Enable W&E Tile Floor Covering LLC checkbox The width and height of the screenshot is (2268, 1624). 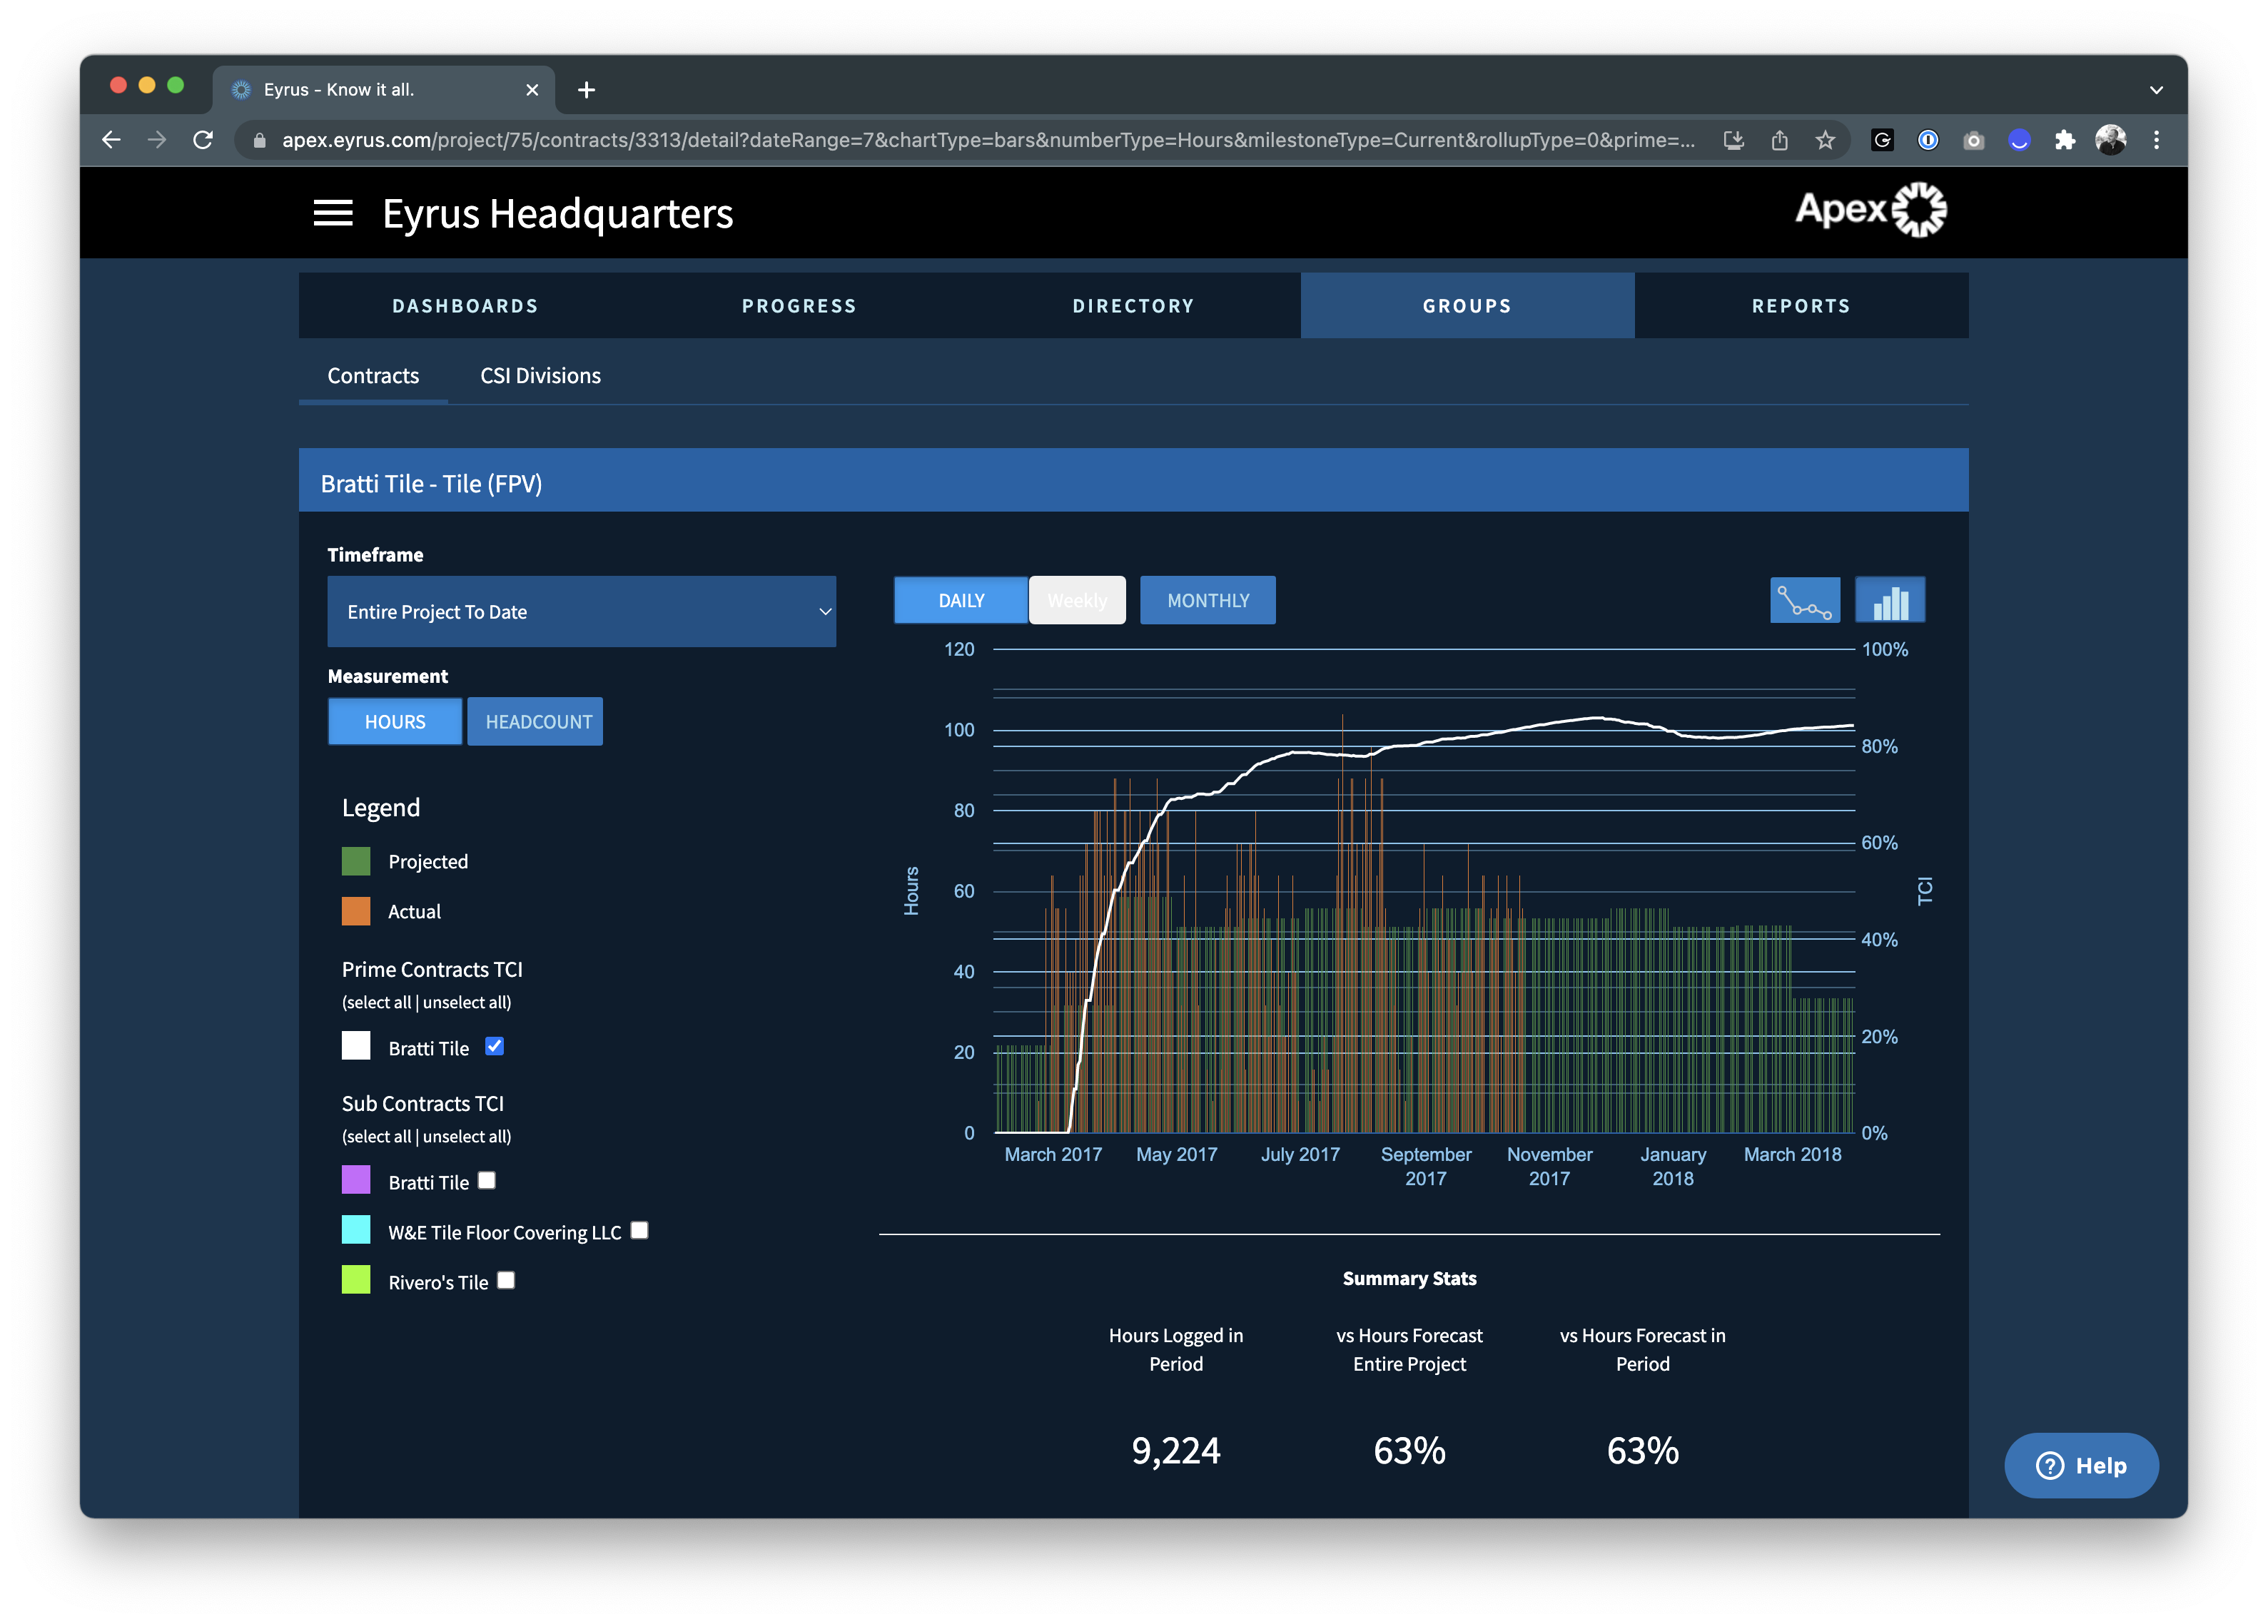(640, 1230)
